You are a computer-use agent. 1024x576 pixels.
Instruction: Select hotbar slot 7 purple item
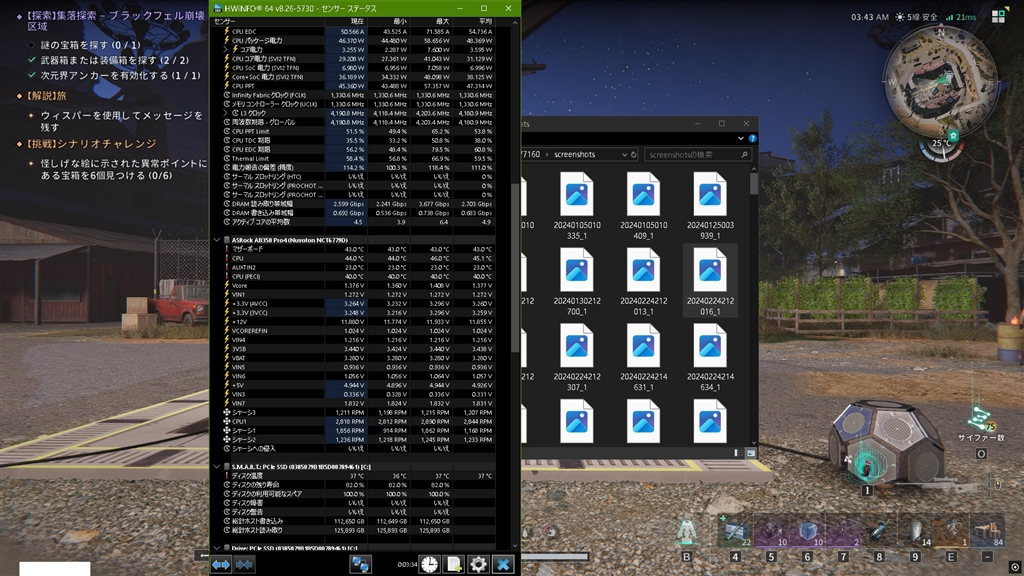843,532
